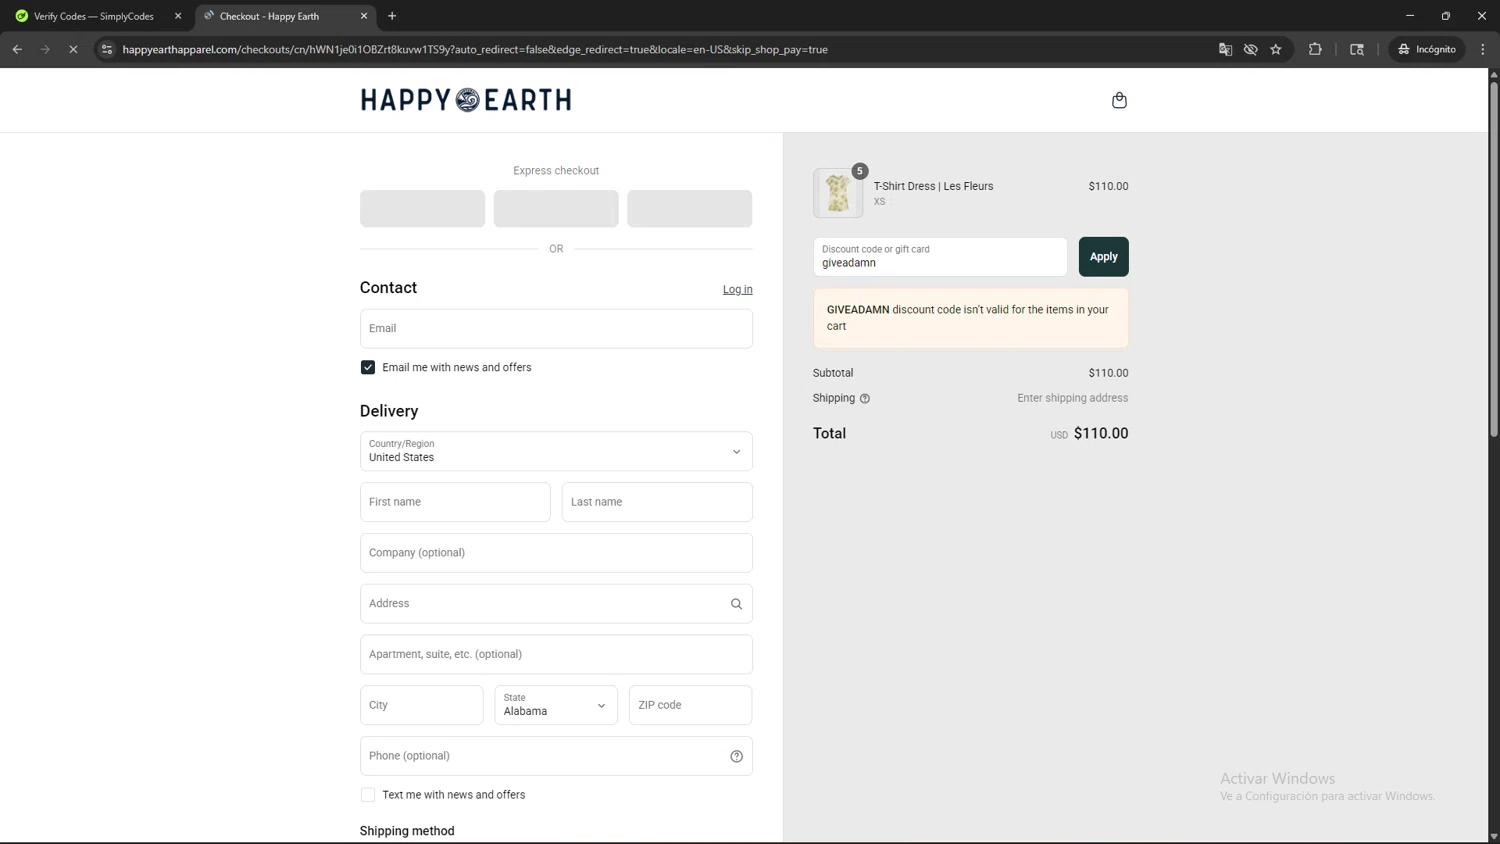Click the GIVEADAMN invalid code message

[970, 318]
